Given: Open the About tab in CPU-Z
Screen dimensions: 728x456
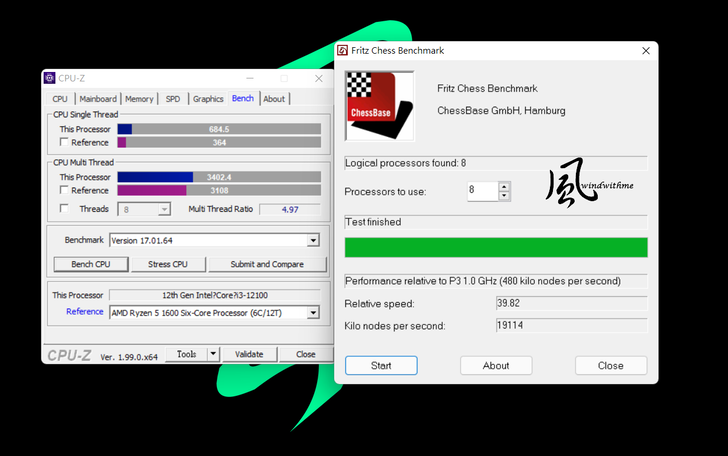Looking at the screenshot, I should [x=274, y=99].
